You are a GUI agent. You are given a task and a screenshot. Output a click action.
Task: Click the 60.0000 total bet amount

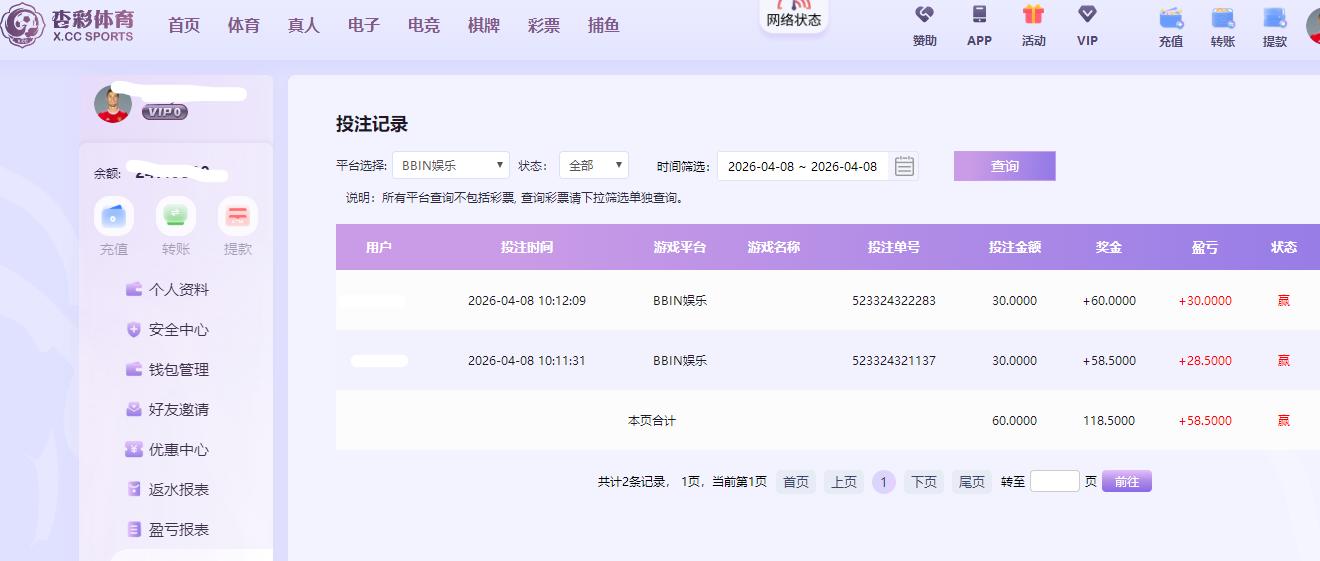click(x=1015, y=421)
